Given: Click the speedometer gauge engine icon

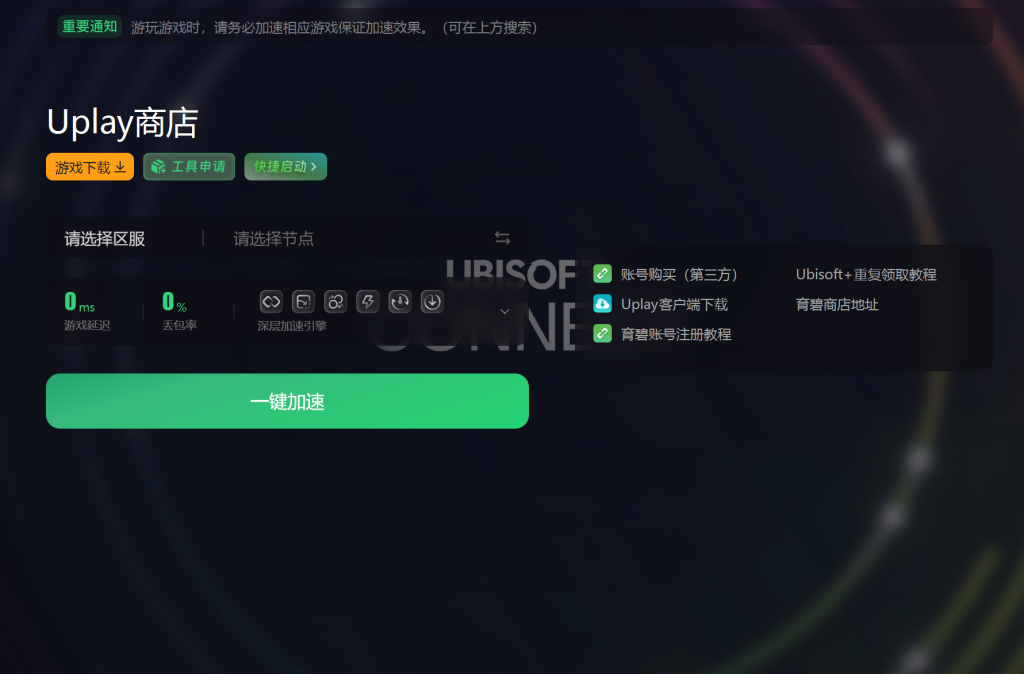Looking at the screenshot, I should (x=400, y=302).
